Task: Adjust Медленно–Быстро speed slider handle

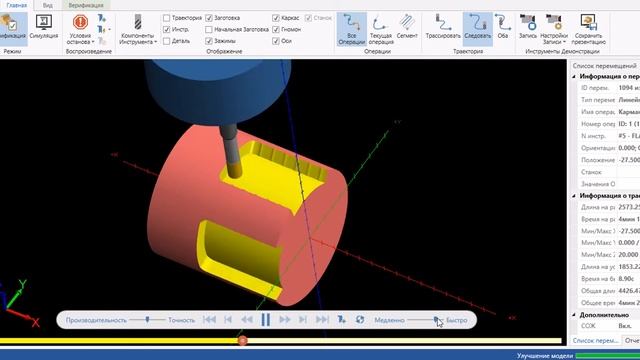Action: tap(436, 320)
